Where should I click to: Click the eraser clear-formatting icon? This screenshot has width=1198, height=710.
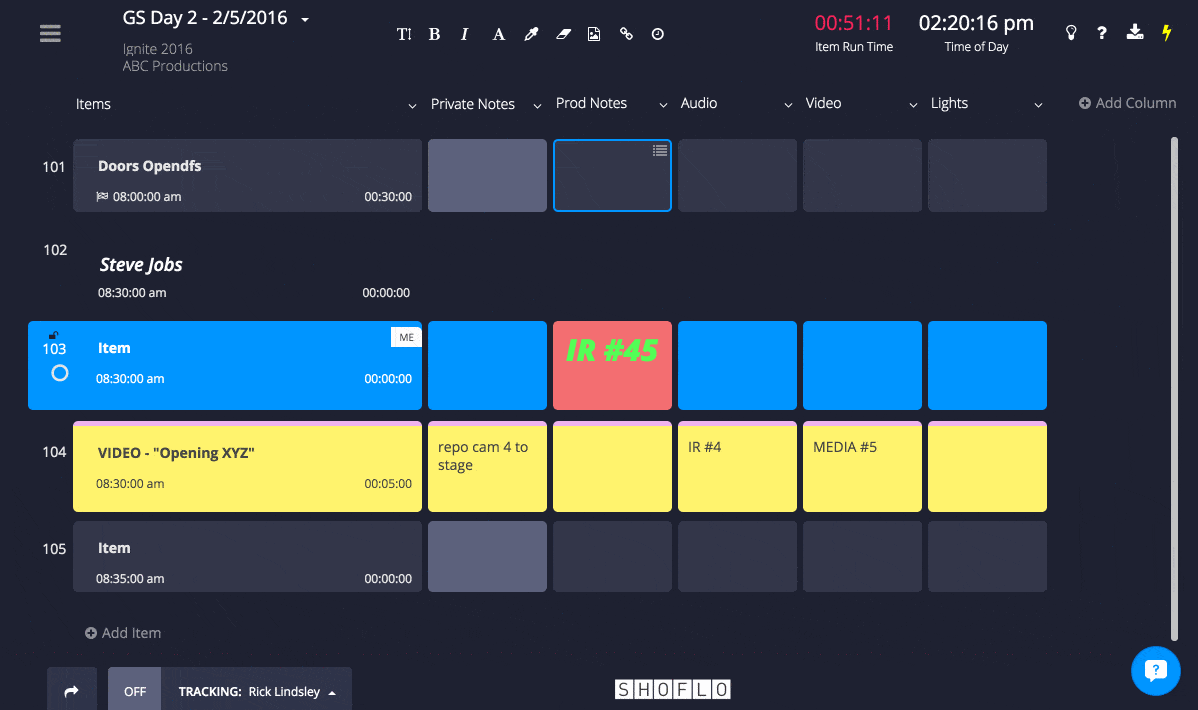click(562, 33)
